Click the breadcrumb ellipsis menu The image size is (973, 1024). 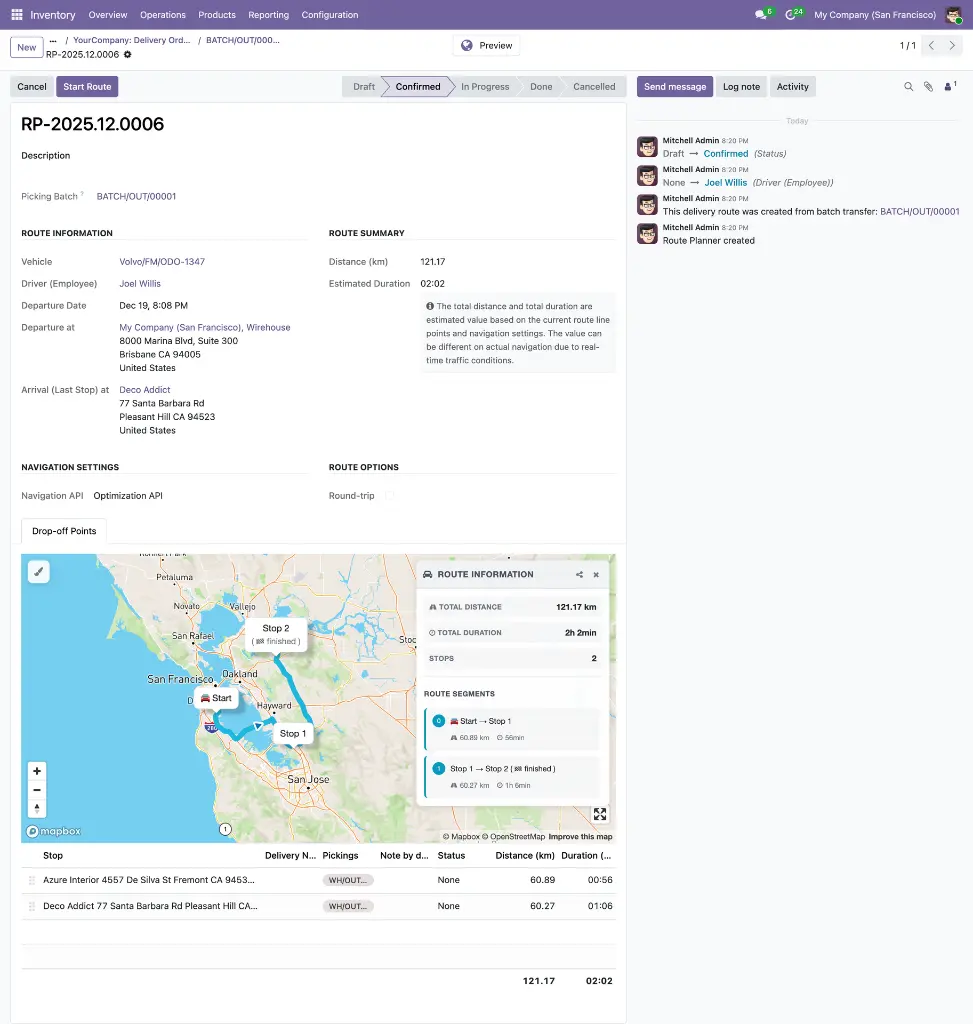pos(53,40)
